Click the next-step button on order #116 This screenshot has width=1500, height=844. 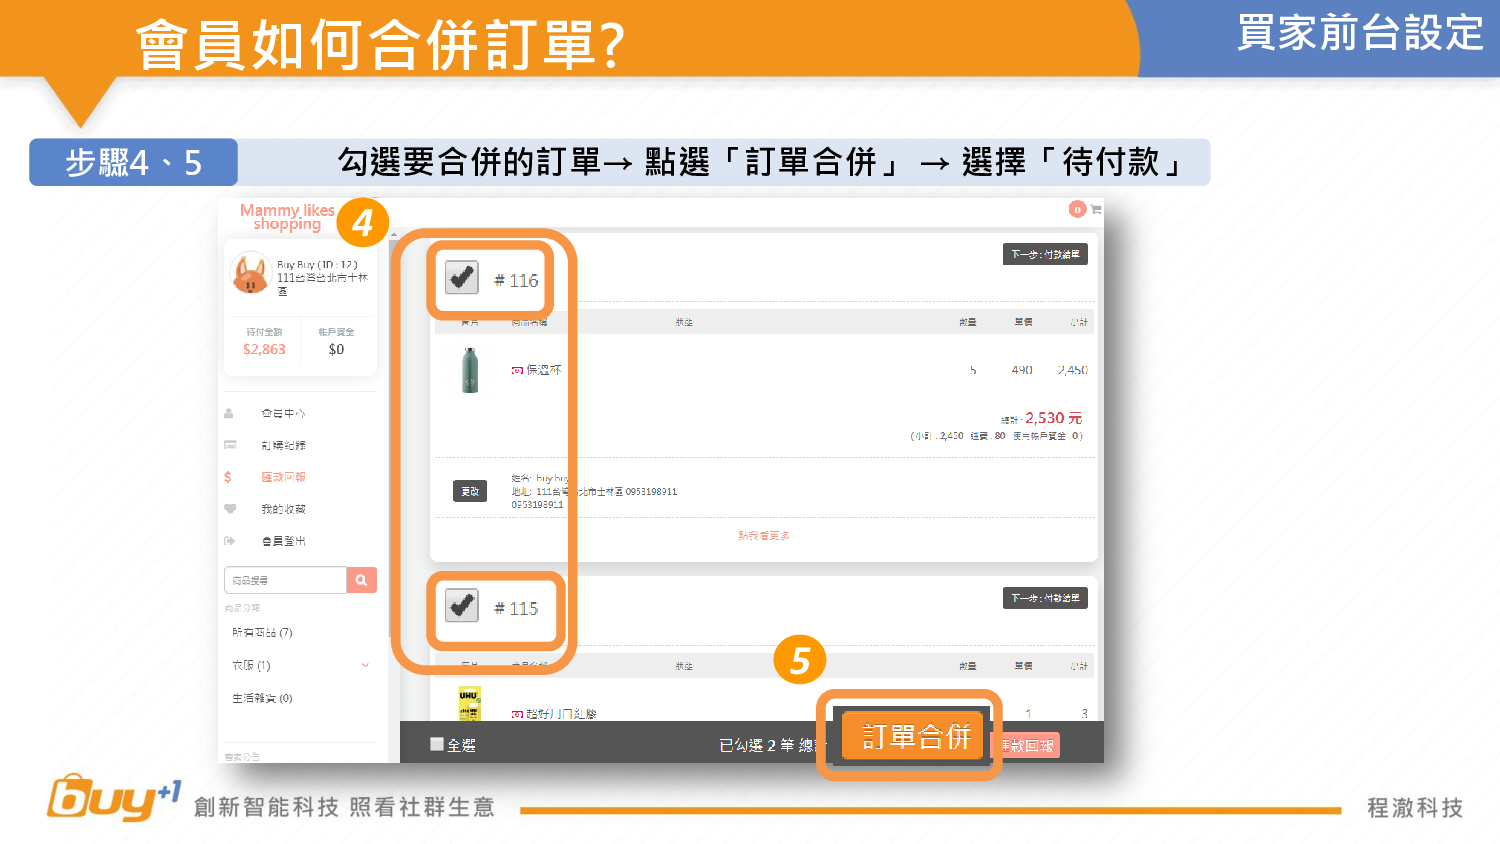[1044, 254]
